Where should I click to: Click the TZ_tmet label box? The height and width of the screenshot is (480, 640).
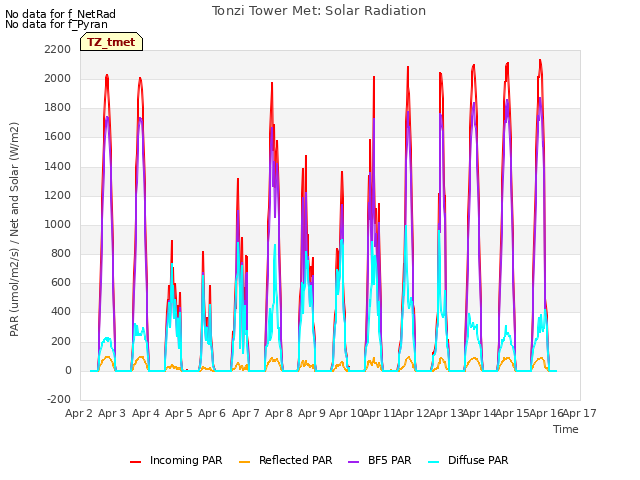coord(111,42)
